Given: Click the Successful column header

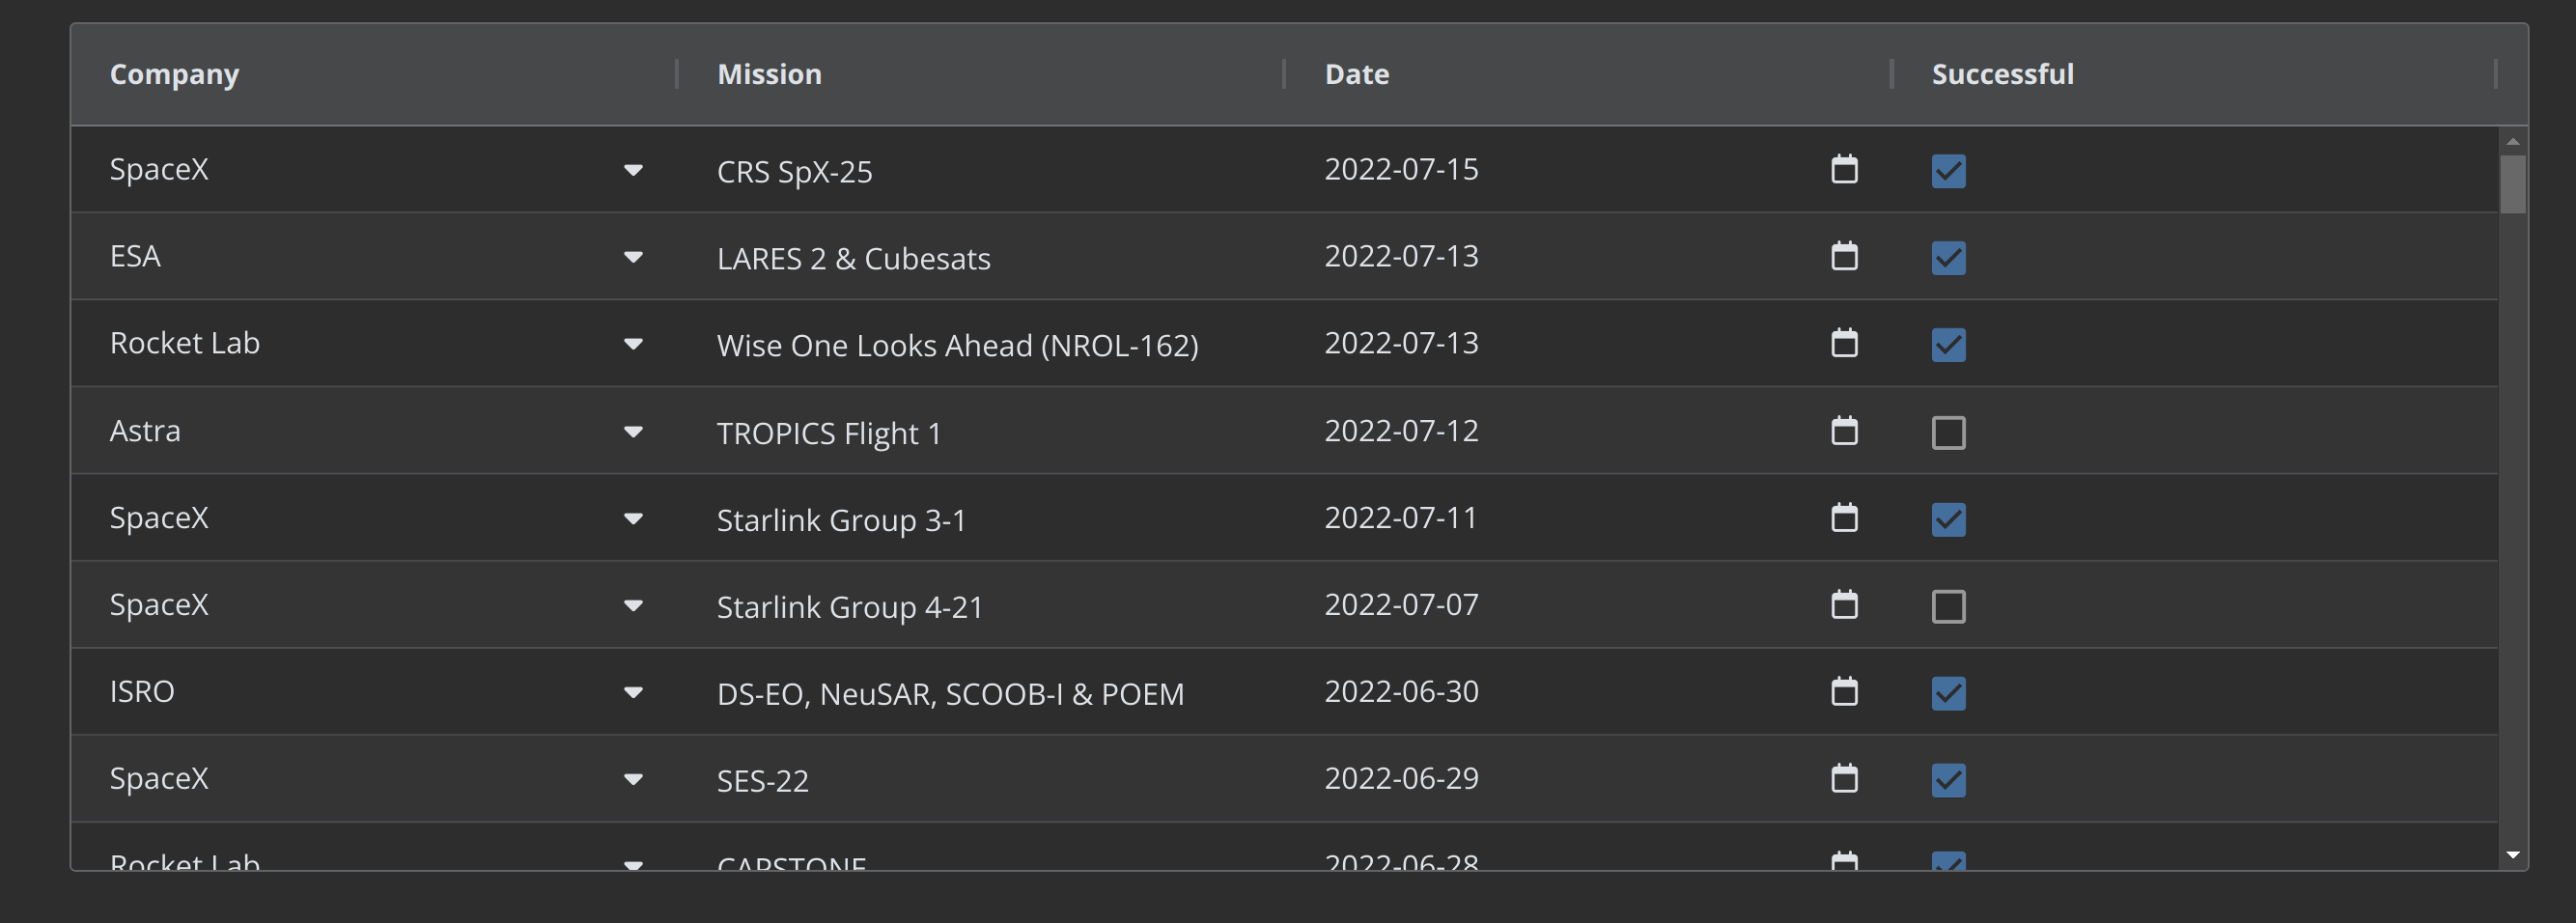Looking at the screenshot, I should (2002, 74).
